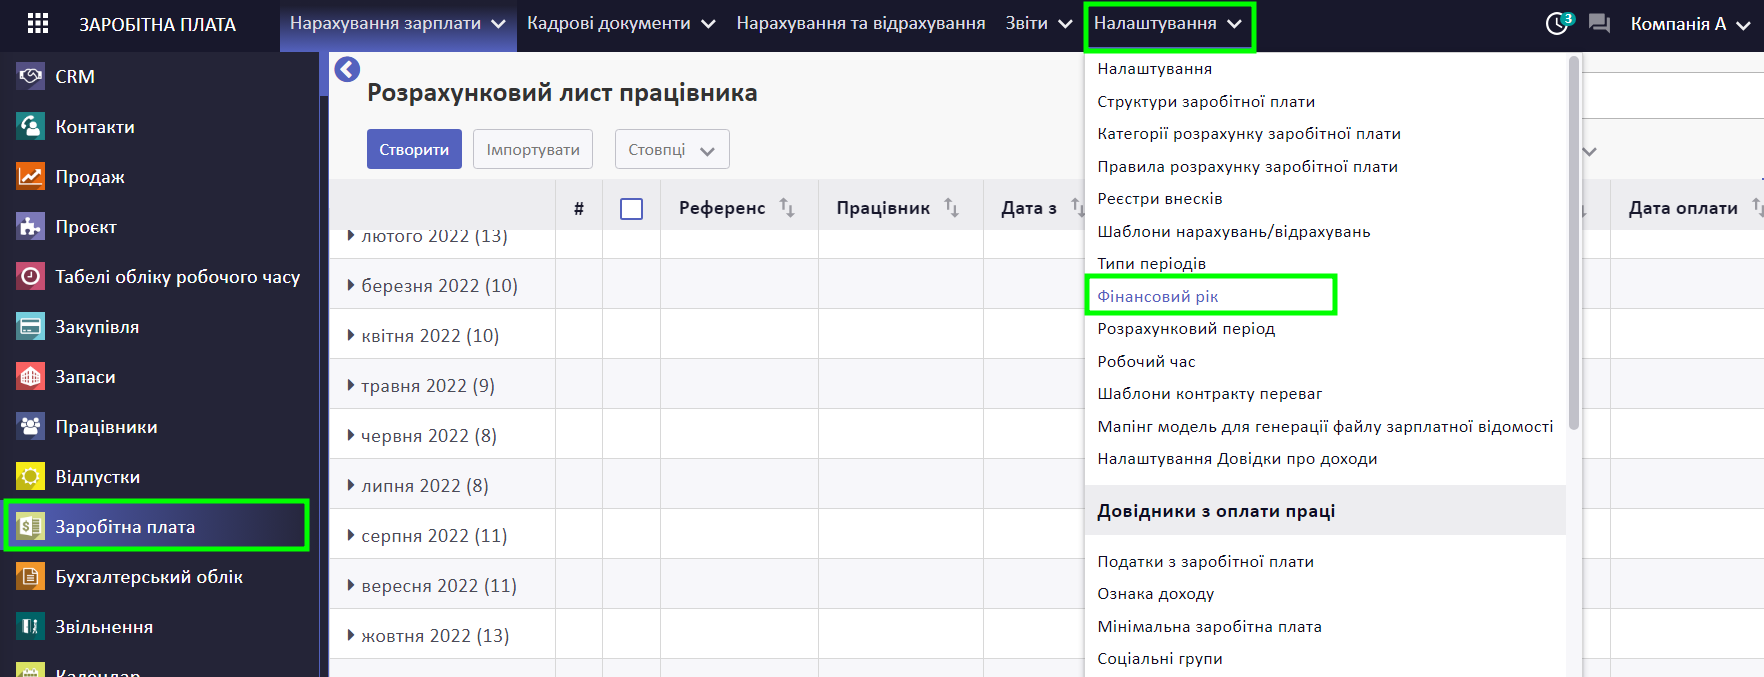The width and height of the screenshot is (1764, 677).
Task: Click the Бухгалтерський облік document icon
Action: pyautogui.click(x=31, y=576)
